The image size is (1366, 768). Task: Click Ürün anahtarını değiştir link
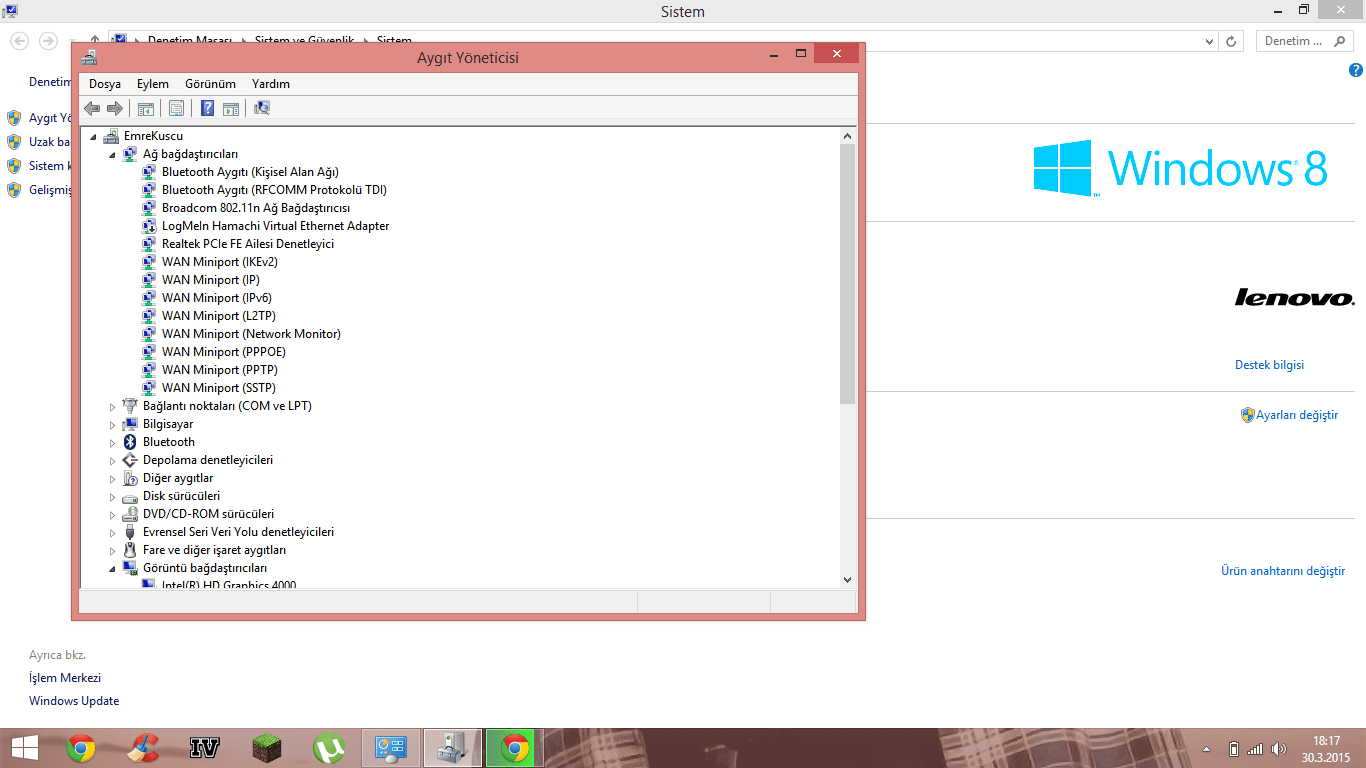click(x=1283, y=571)
